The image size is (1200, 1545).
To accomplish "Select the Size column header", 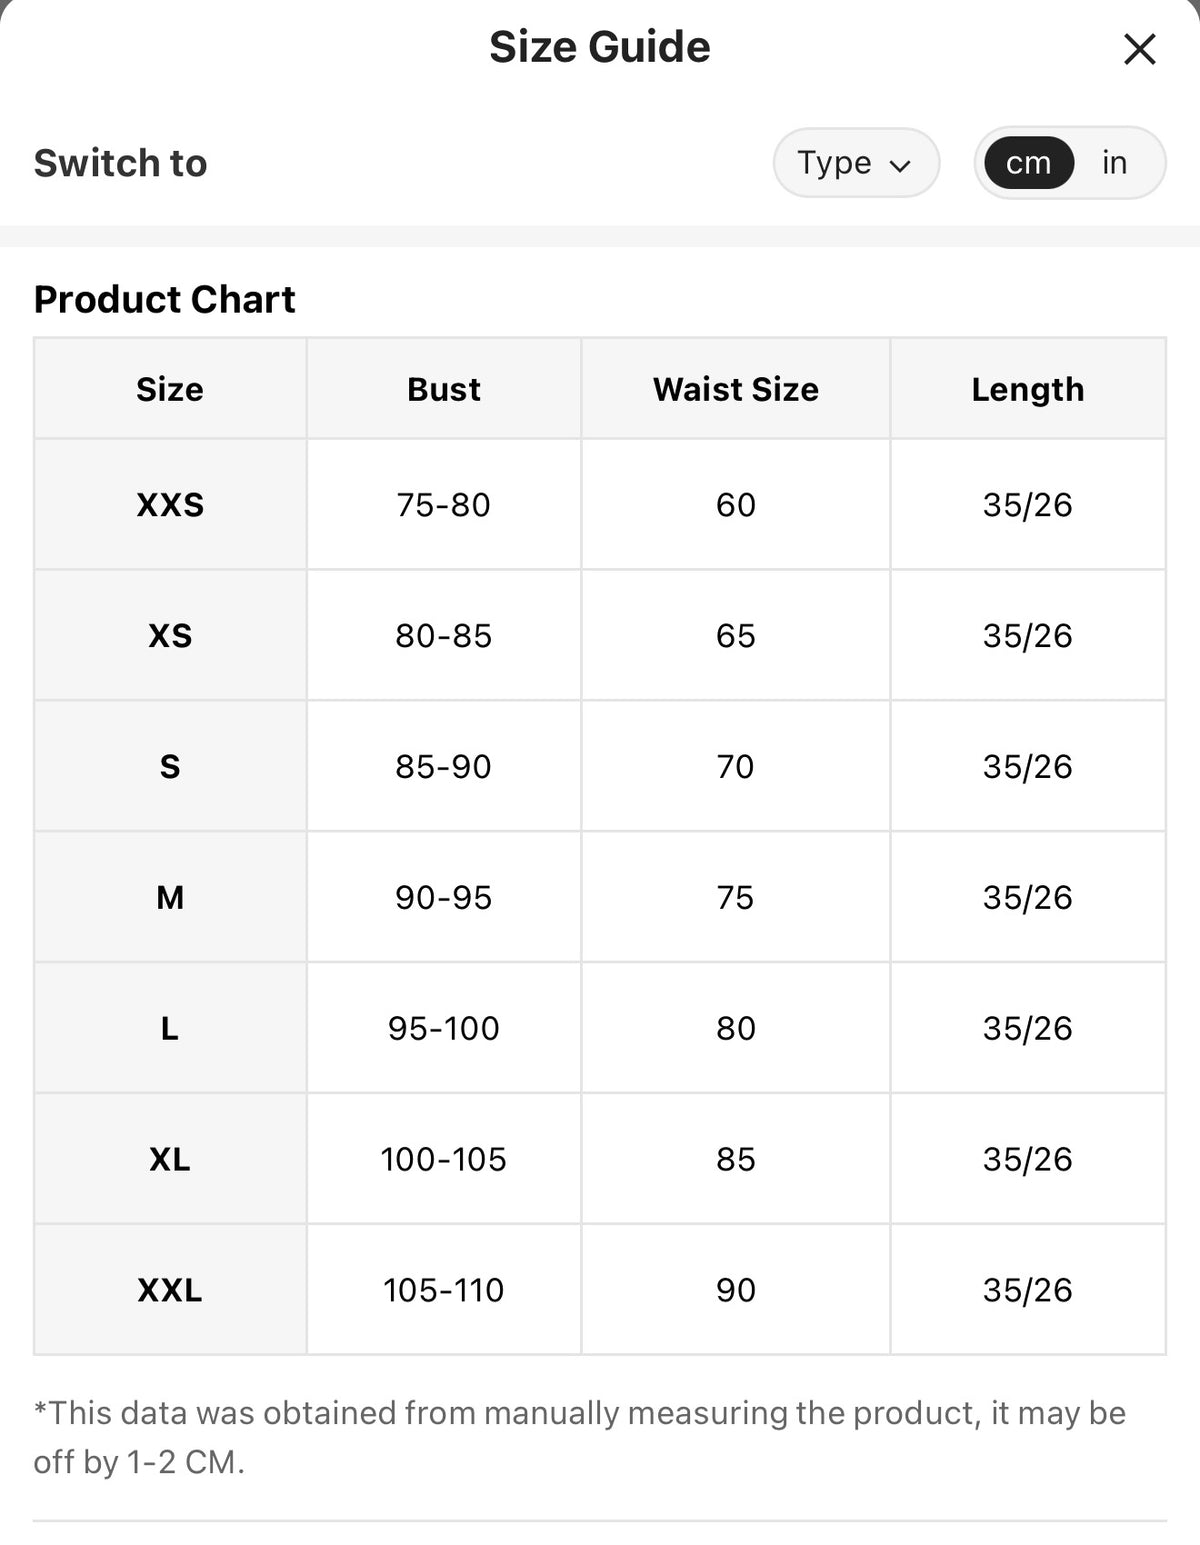I will (170, 389).
